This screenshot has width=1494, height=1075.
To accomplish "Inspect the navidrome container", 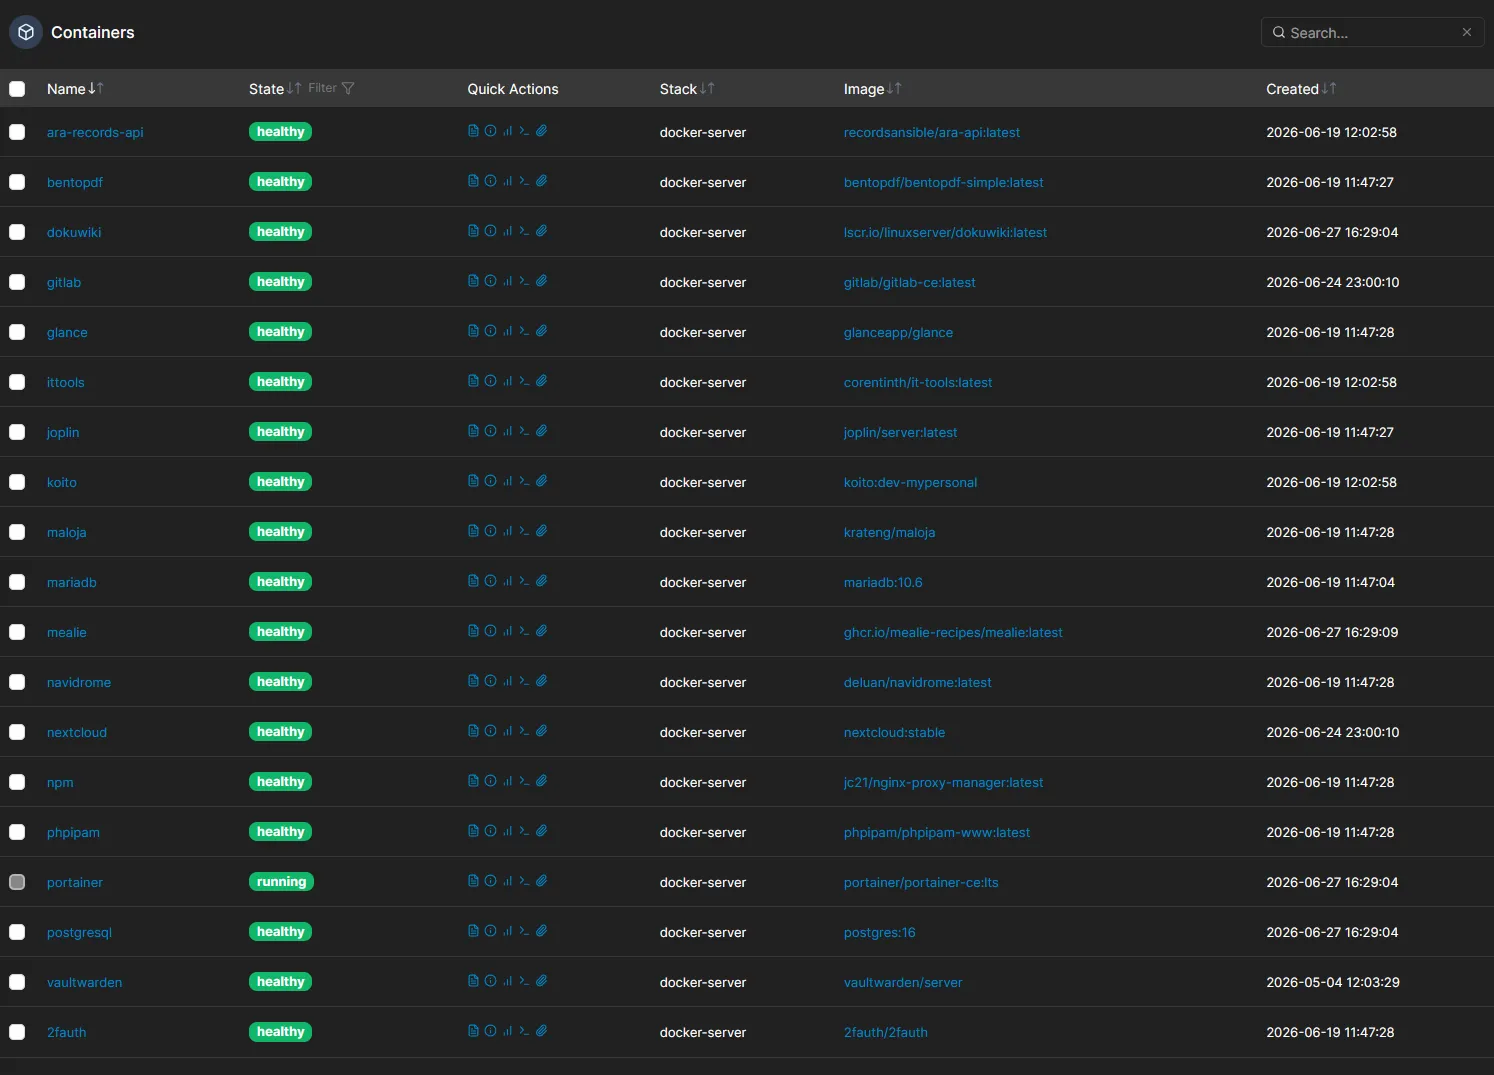I will tap(490, 681).
